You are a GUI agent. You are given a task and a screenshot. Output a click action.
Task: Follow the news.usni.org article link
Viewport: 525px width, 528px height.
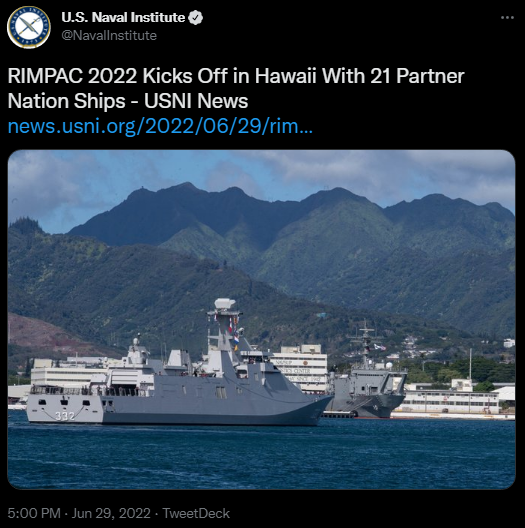160,126
